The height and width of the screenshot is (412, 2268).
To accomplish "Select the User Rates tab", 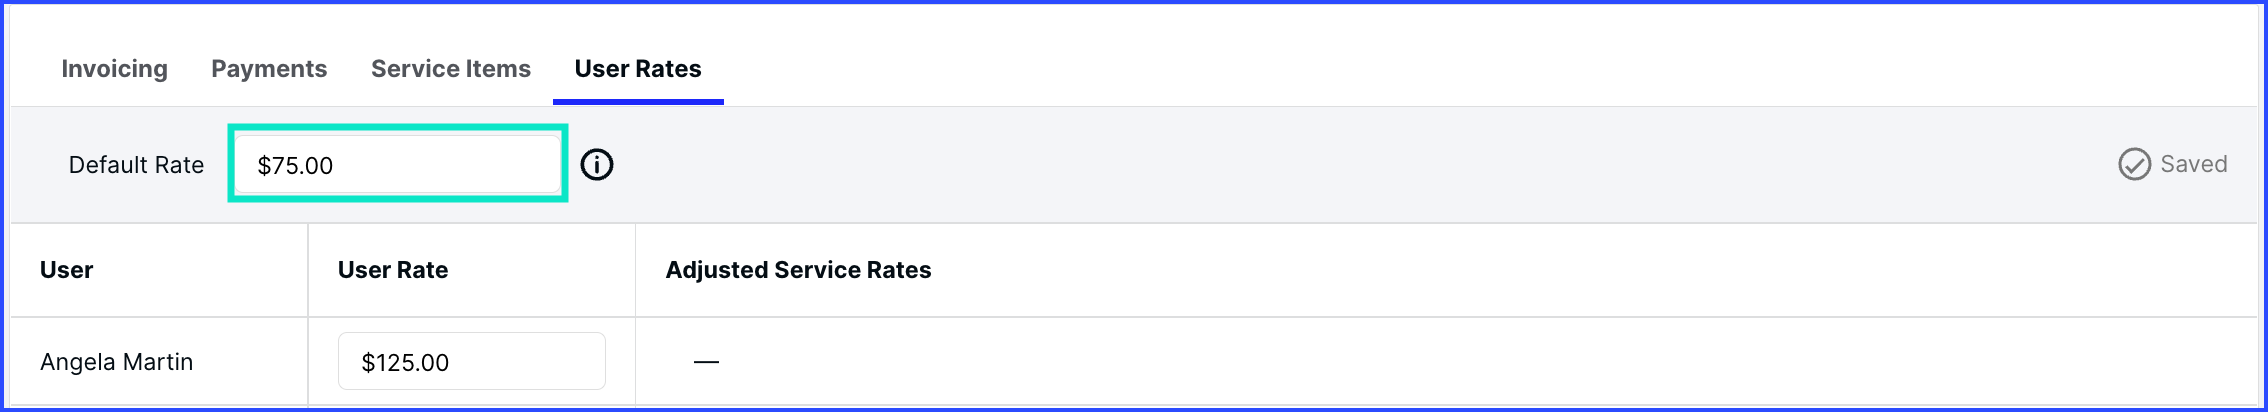I will (x=638, y=69).
